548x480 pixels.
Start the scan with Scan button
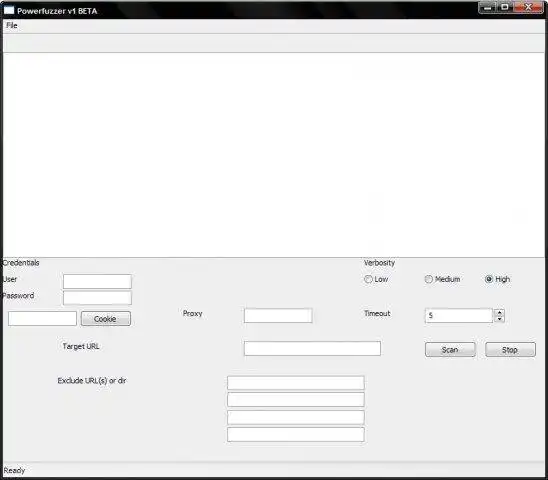[x=450, y=350]
